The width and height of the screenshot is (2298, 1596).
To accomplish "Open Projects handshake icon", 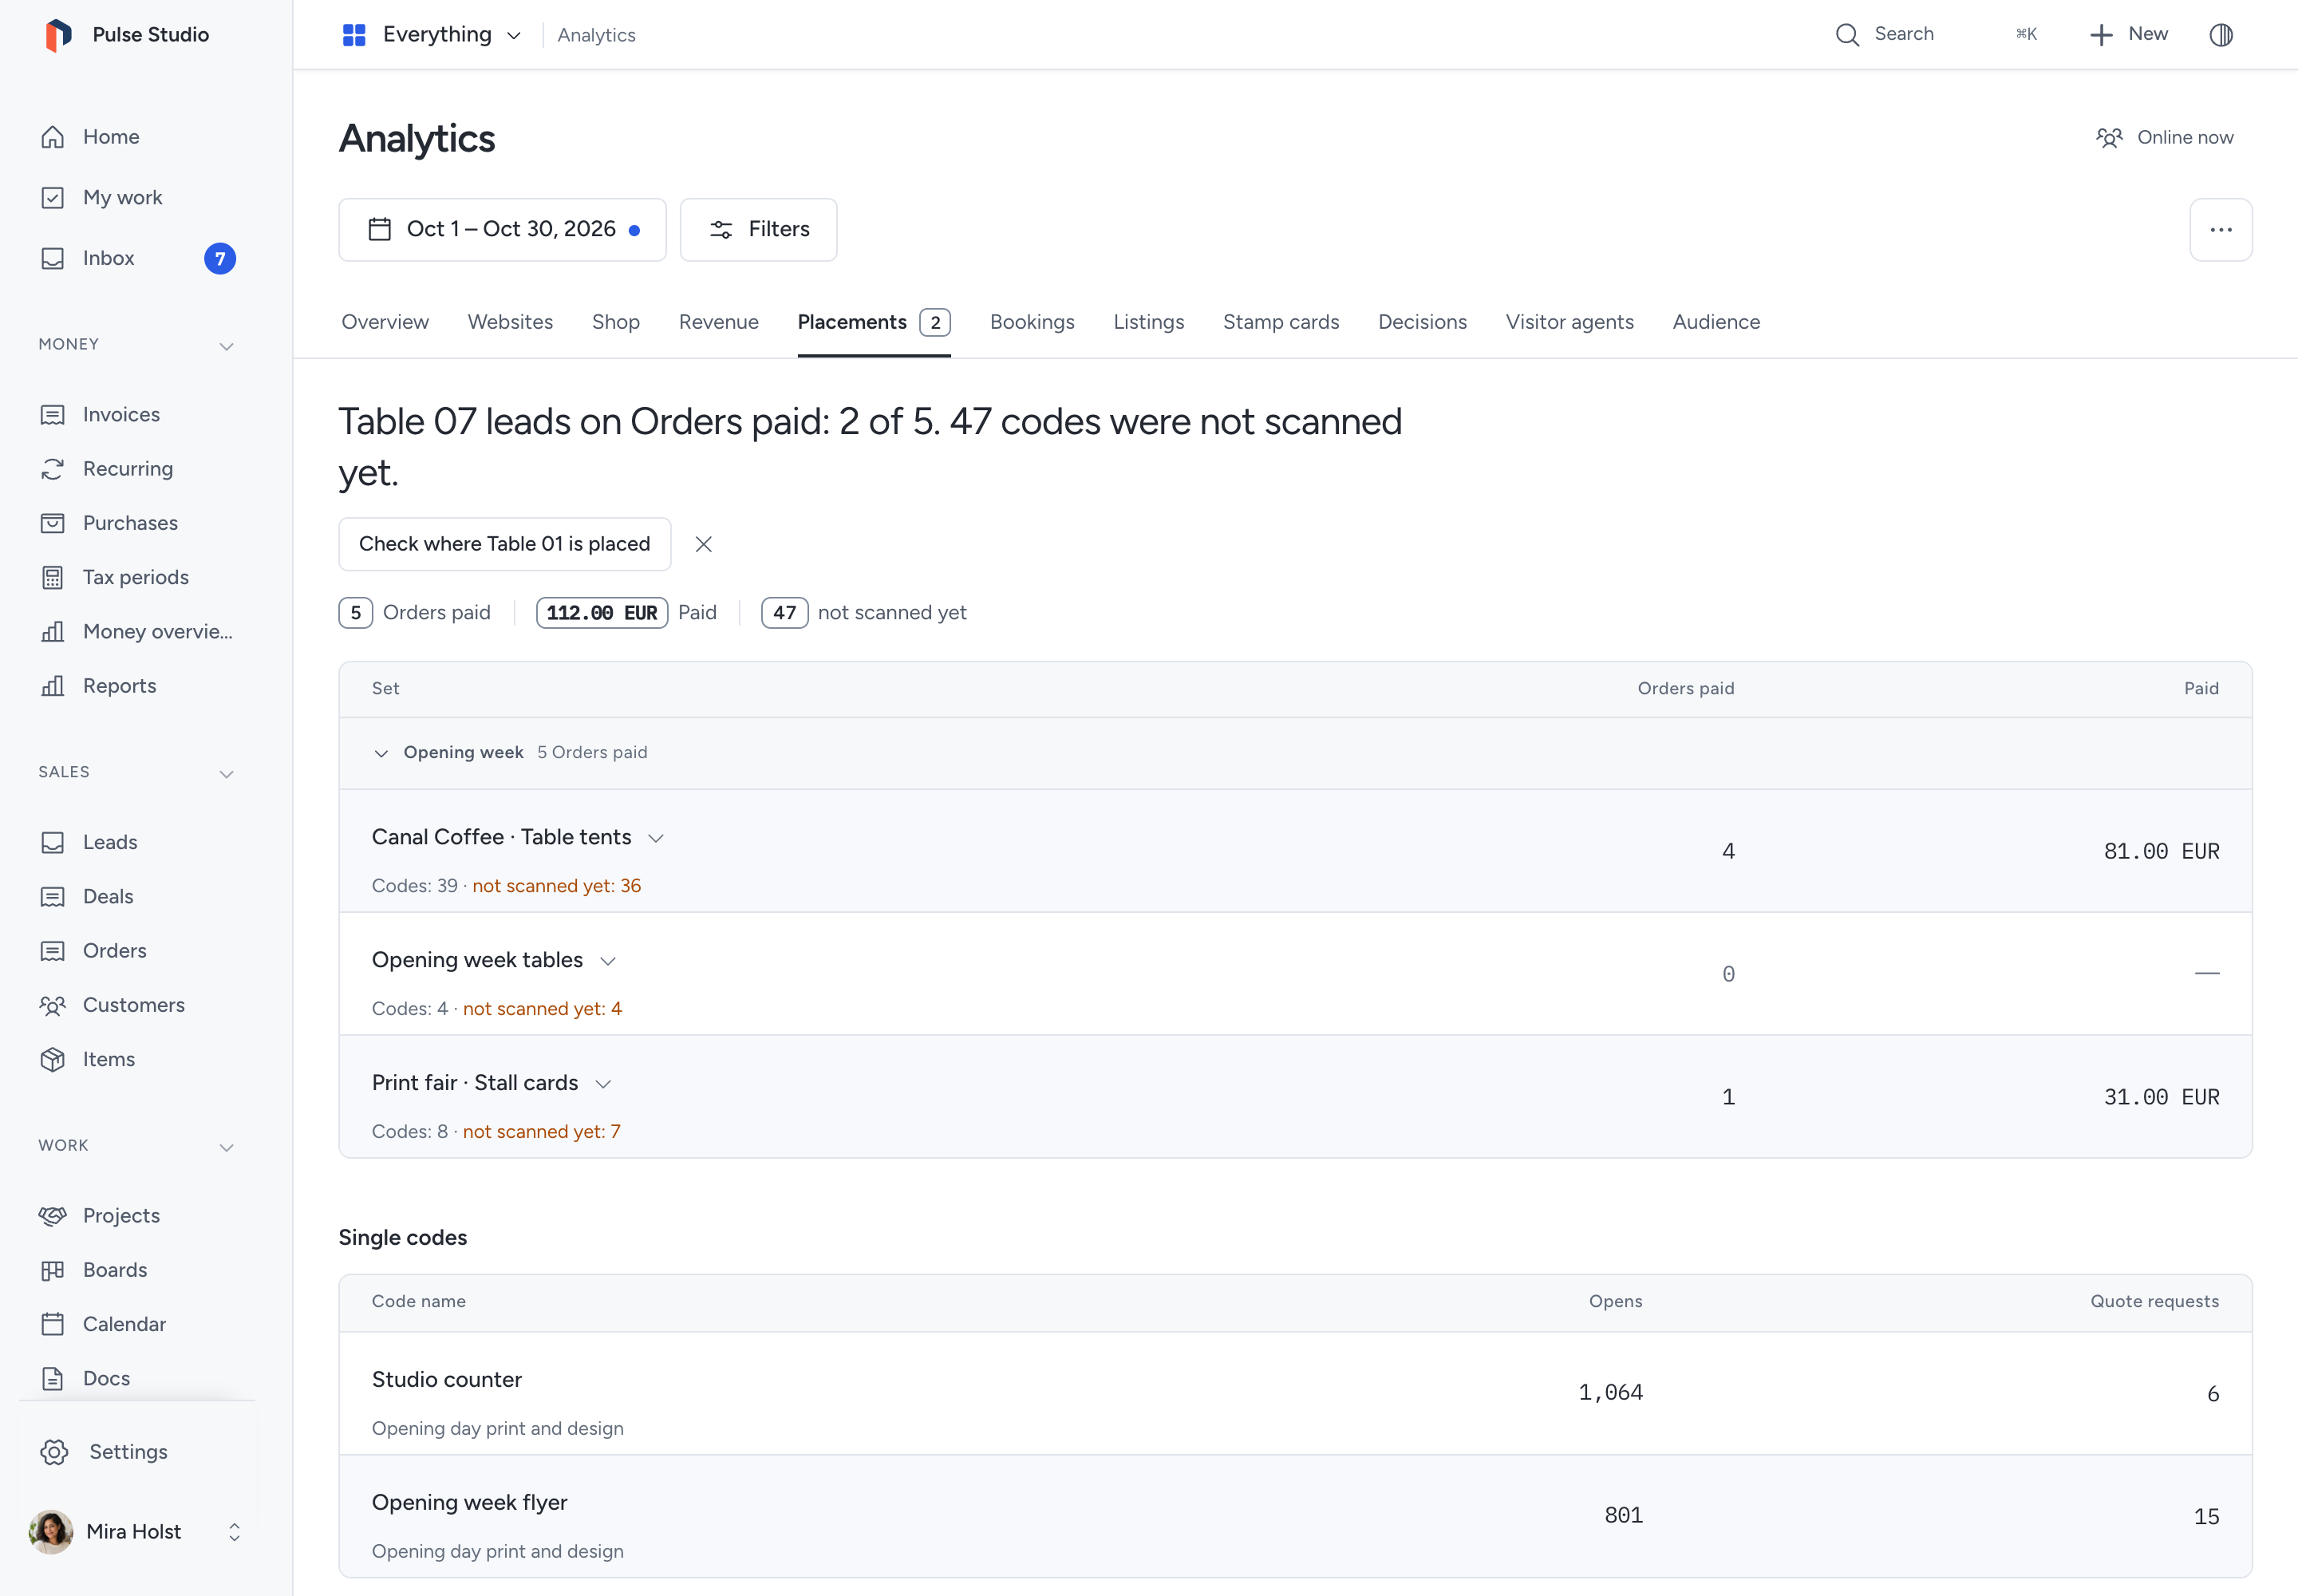I will pyautogui.click(x=53, y=1216).
